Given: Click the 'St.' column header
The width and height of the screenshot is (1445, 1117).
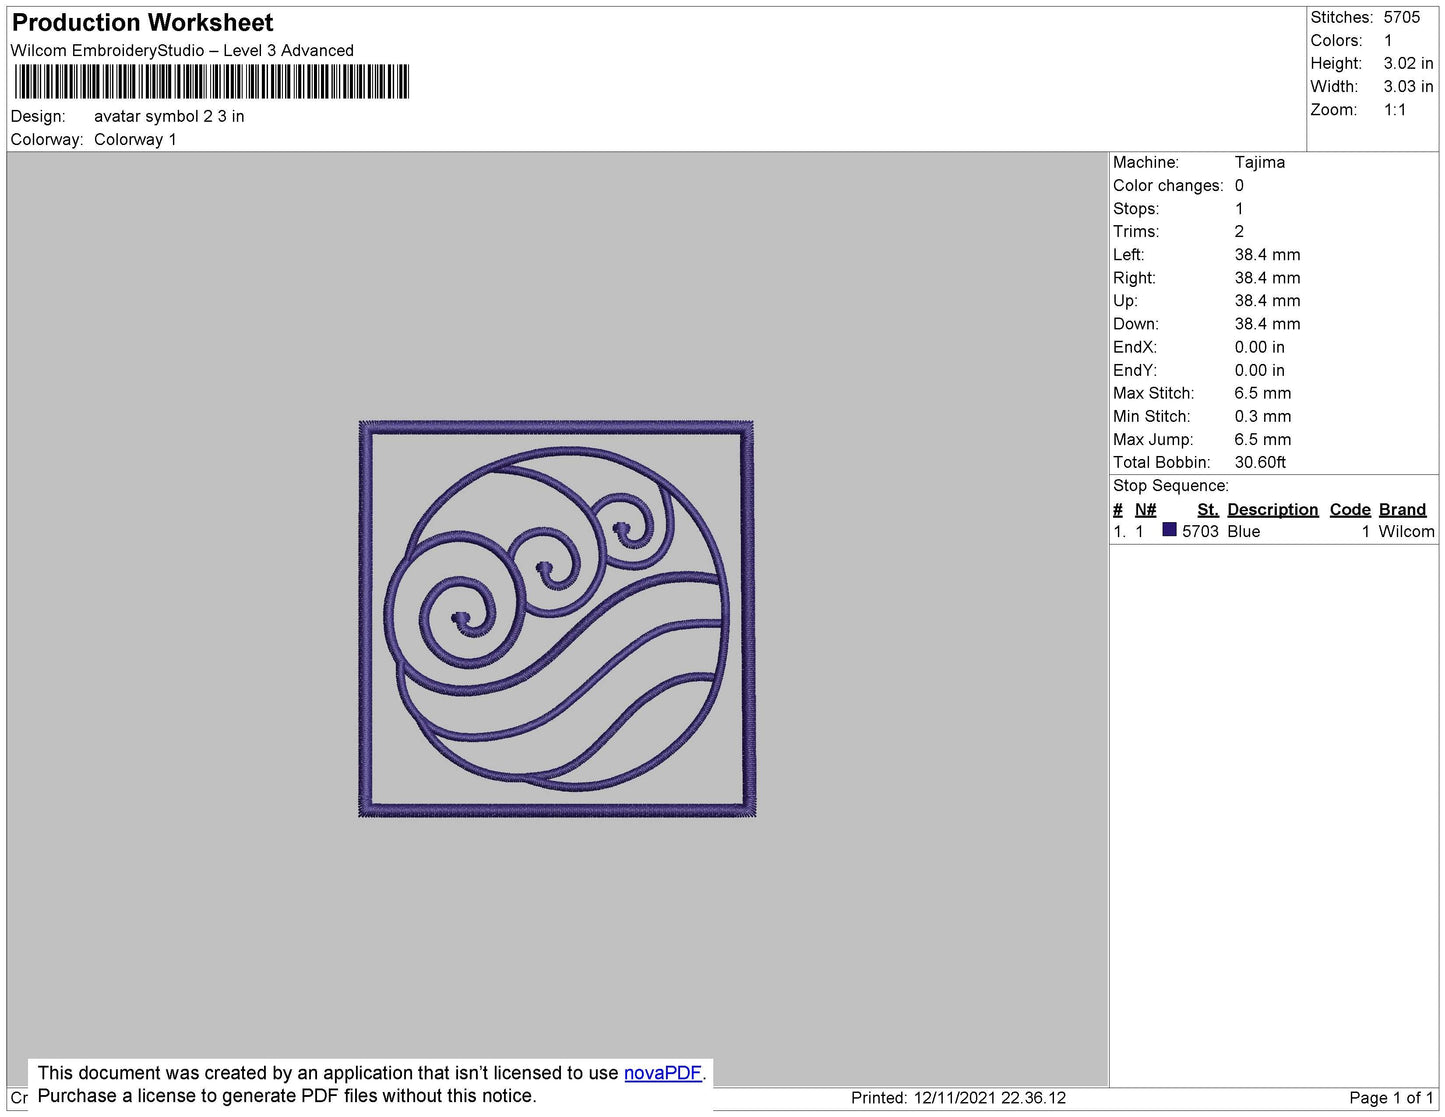Looking at the screenshot, I should 1208,509.
